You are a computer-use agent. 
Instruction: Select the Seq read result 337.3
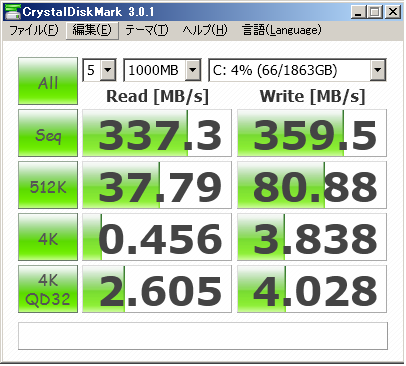(157, 133)
